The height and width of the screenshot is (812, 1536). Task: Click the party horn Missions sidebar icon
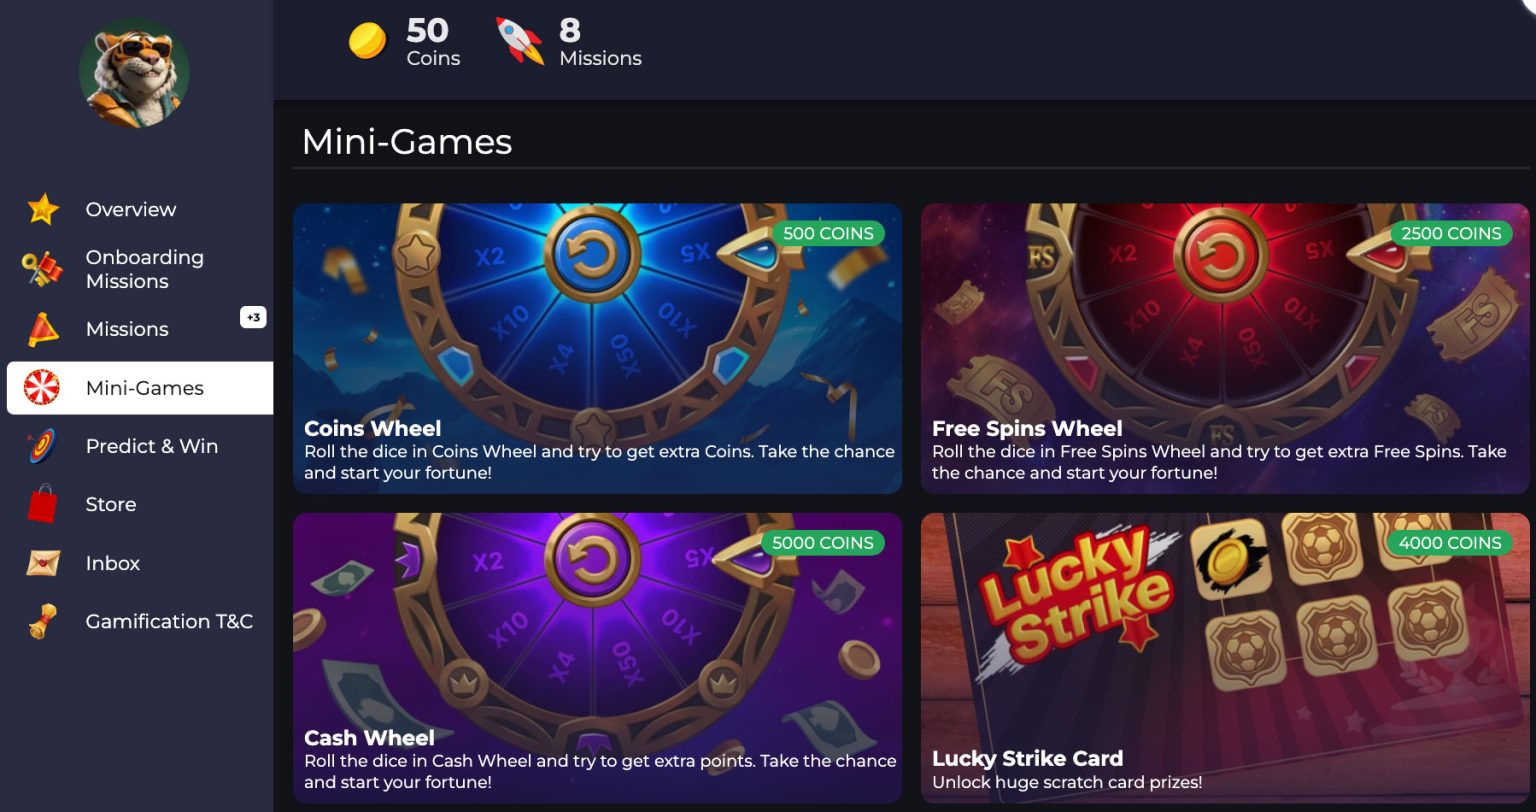[43, 329]
